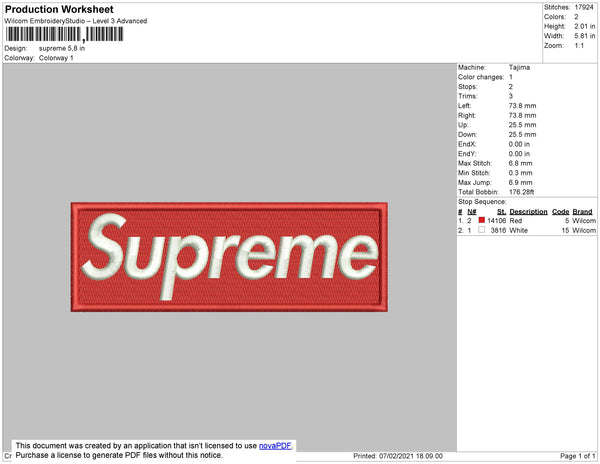Viewport: 600px width, 464px height.
Task: Click the design name 'supreme 5,8 in'
Action: click(62, 49)
